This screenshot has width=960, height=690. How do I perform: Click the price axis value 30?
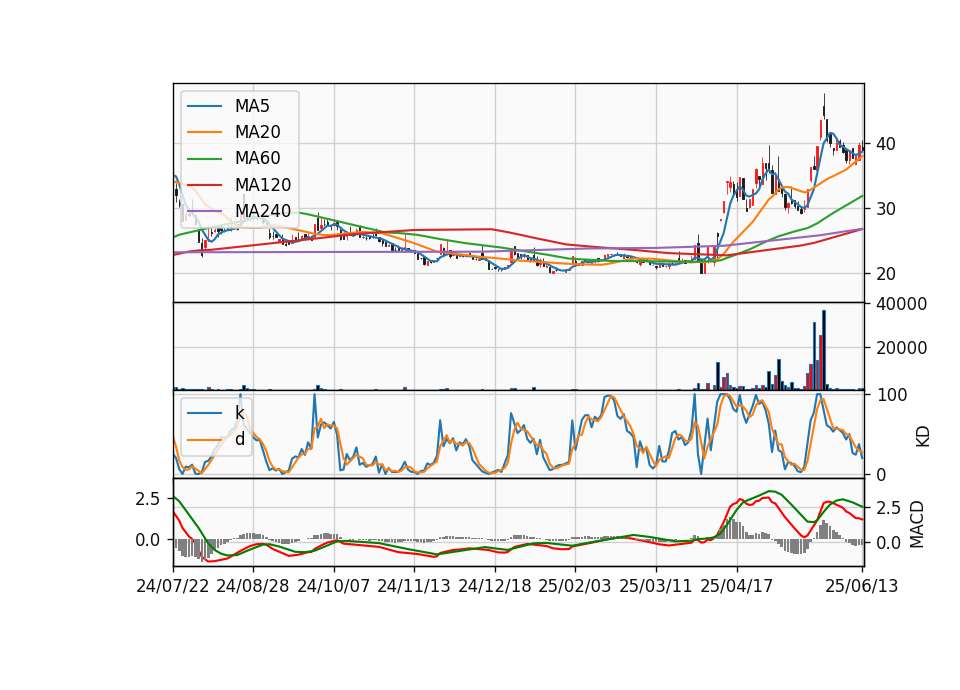[886, 209]
